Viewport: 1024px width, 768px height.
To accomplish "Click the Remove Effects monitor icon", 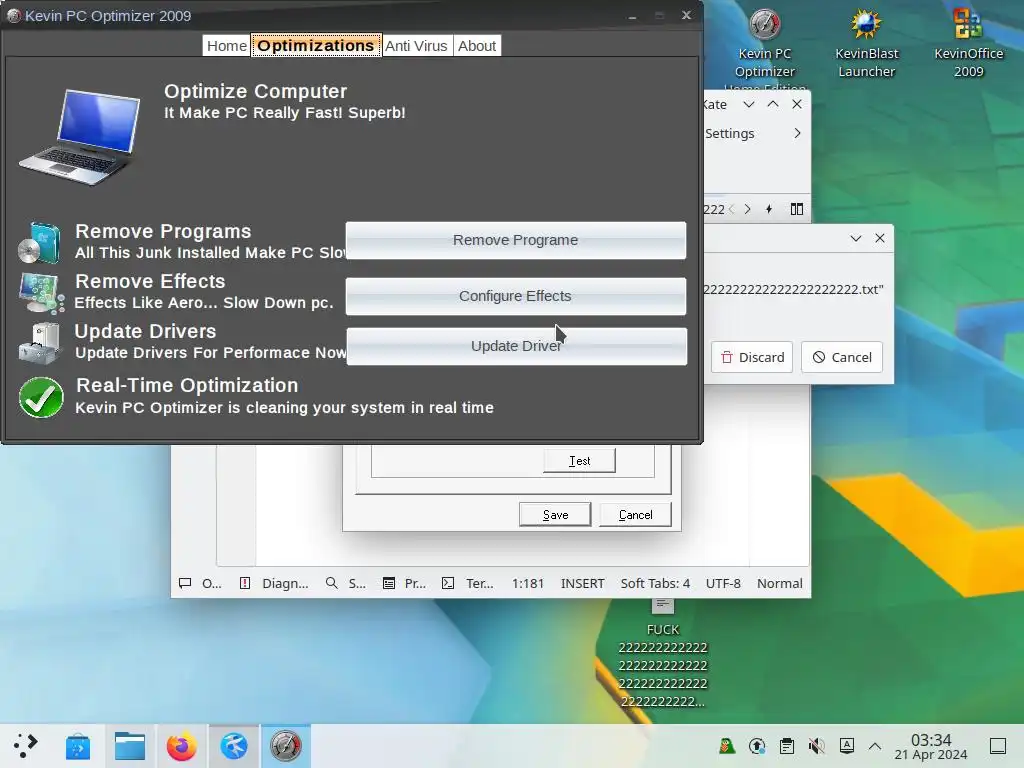I will 41,293.
